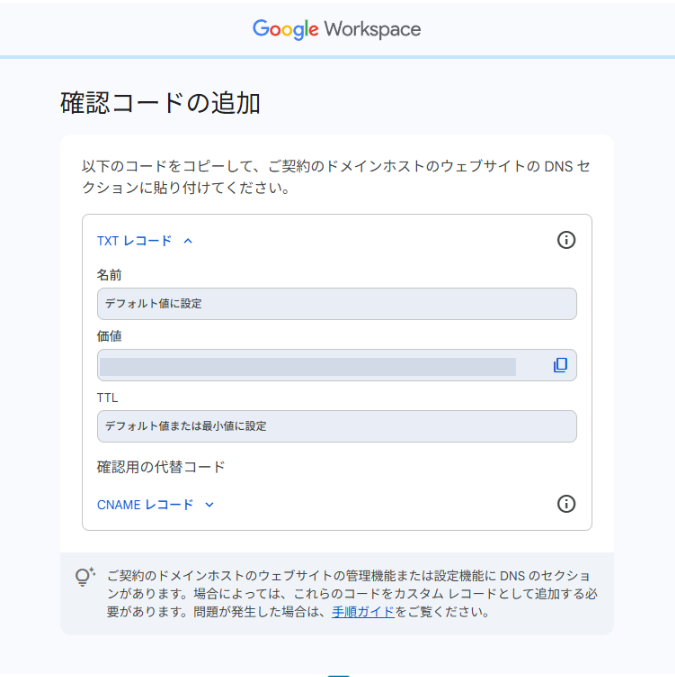Expand section using the CNAME レコード down chevron
Screen dimensions: 675x677
point(209,505)
